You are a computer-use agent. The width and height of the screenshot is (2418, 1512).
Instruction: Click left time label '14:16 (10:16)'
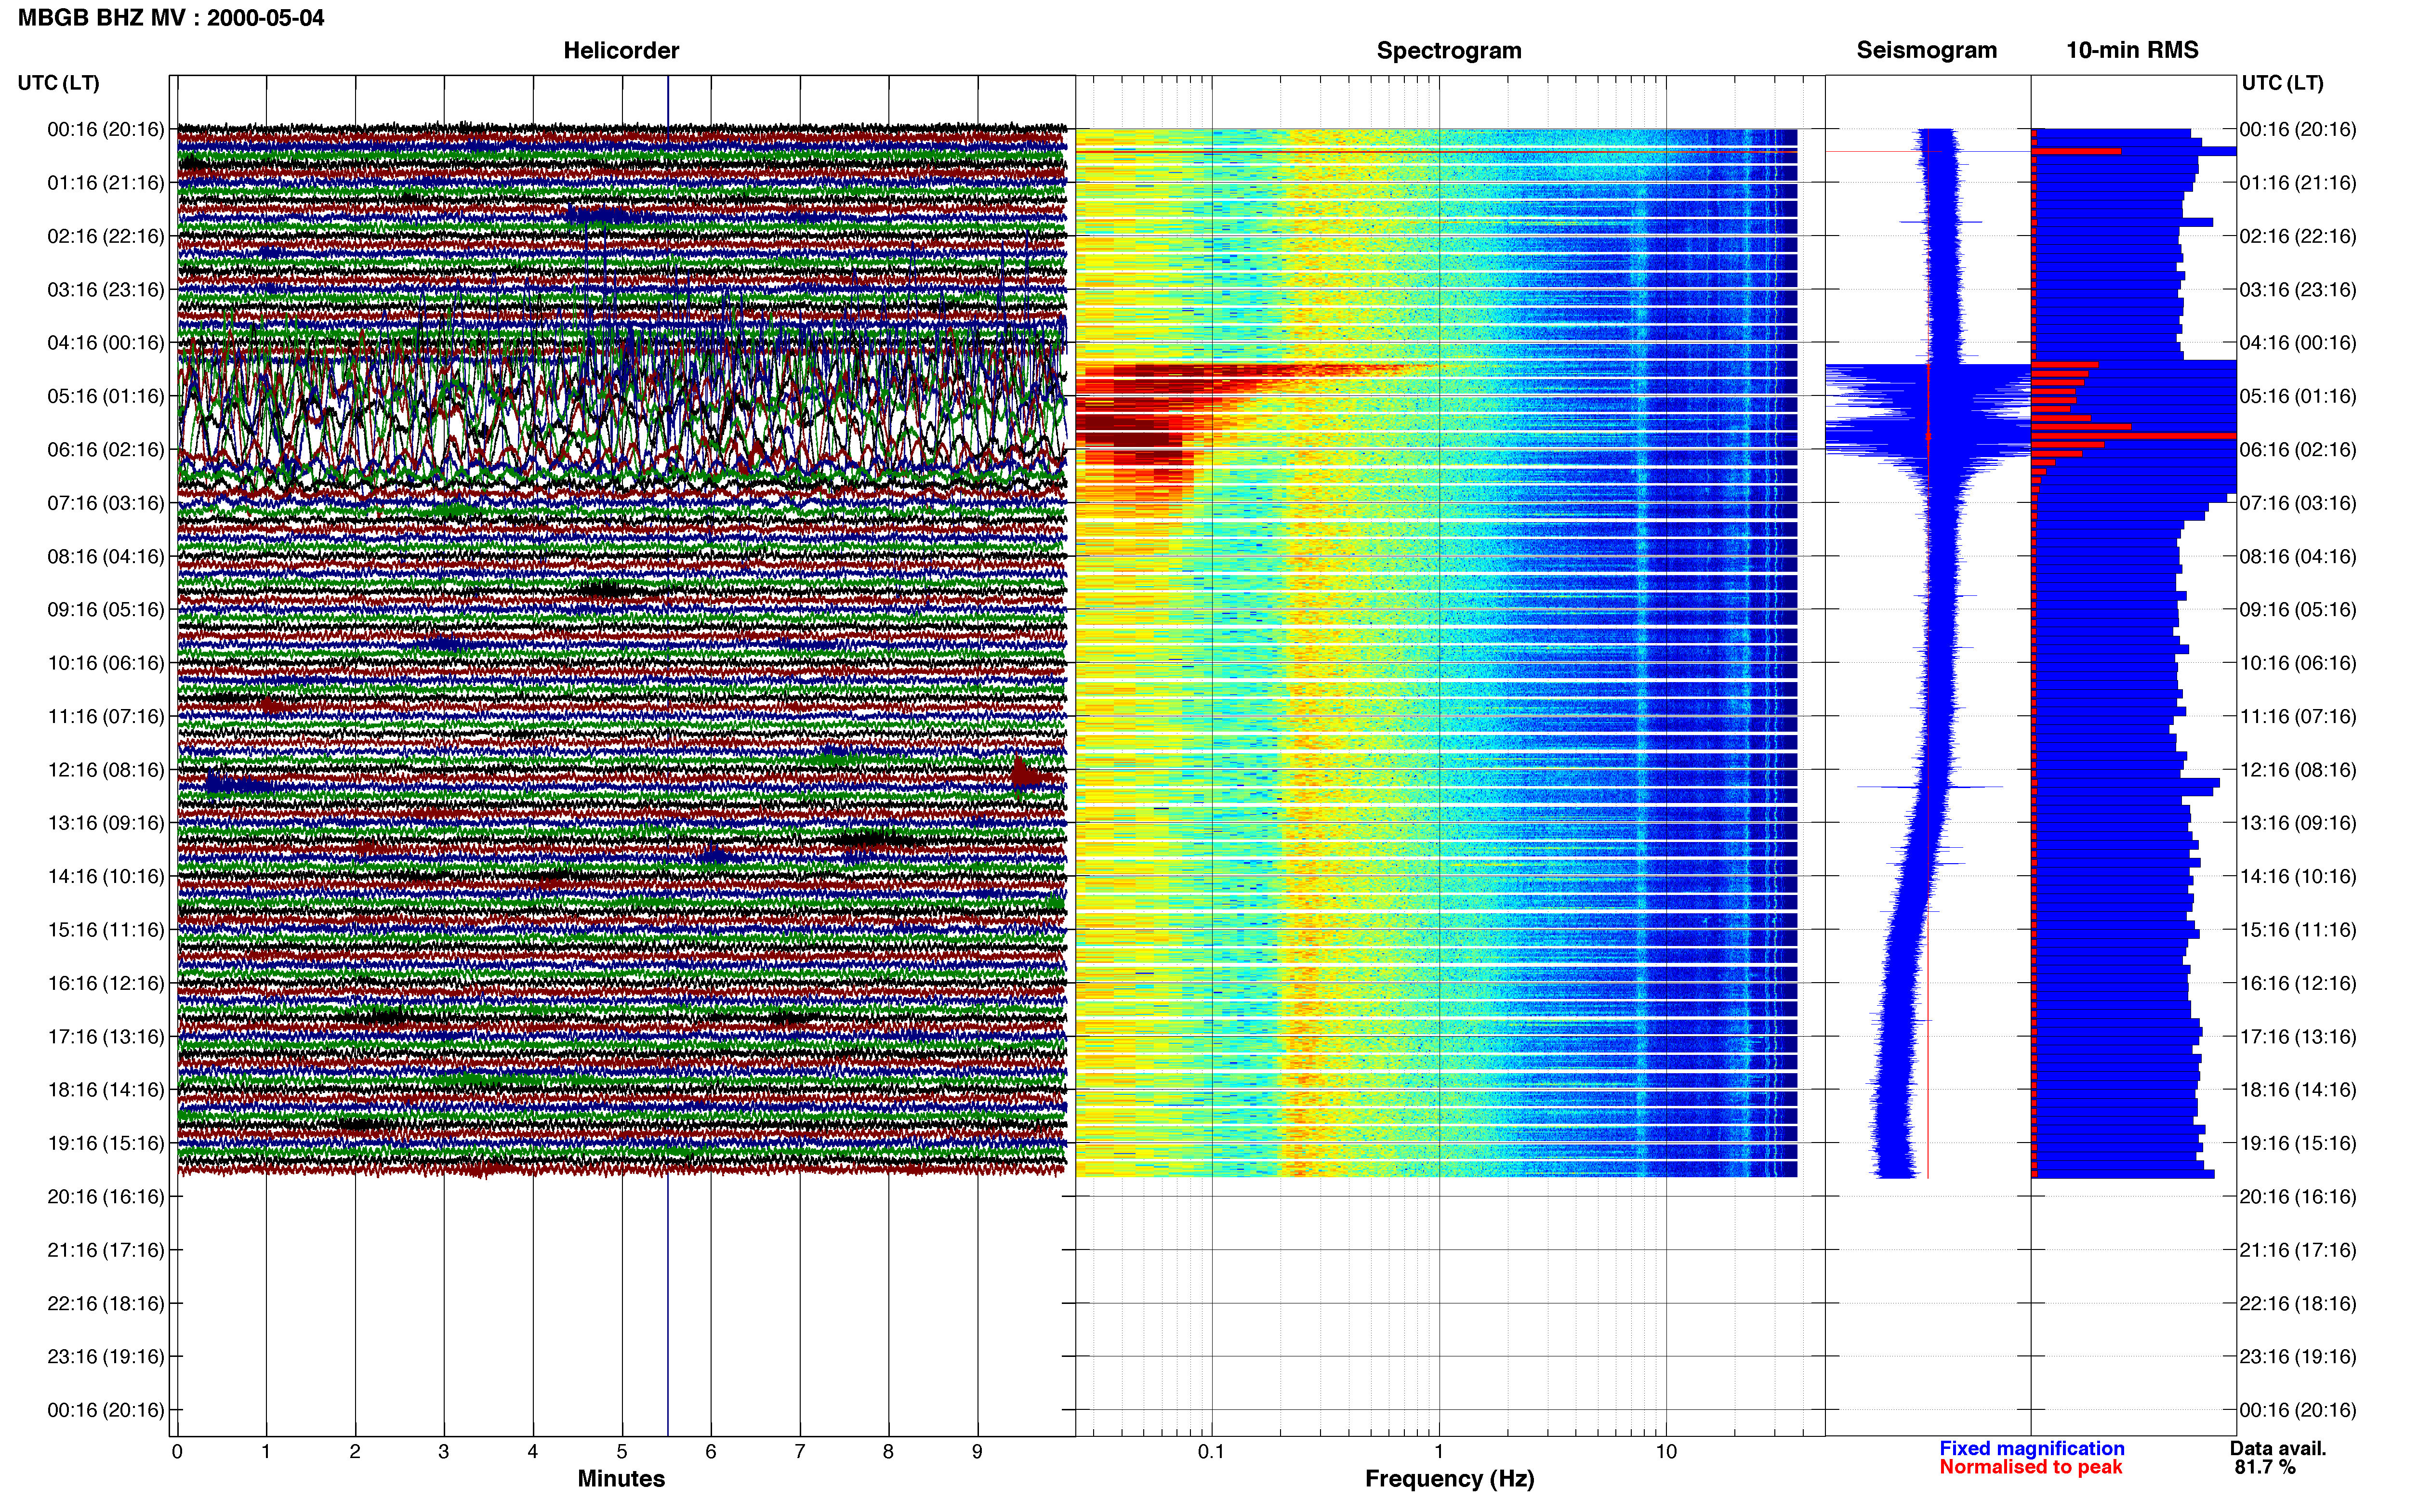[105, 876]
